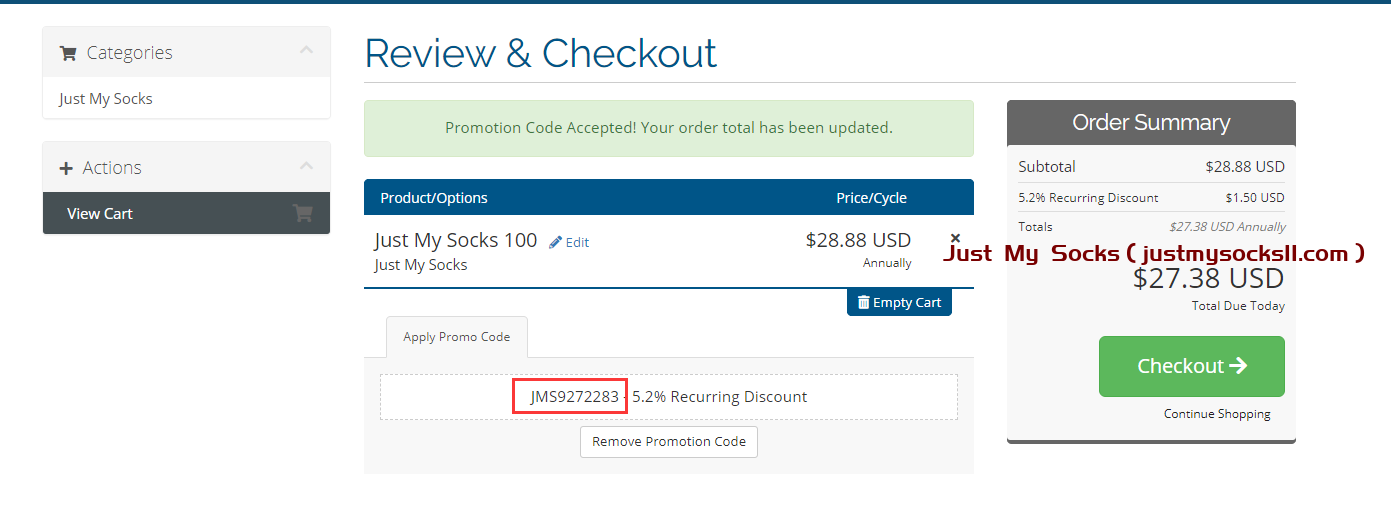Click the JMS9272283 promo code text

coord(575,397)
